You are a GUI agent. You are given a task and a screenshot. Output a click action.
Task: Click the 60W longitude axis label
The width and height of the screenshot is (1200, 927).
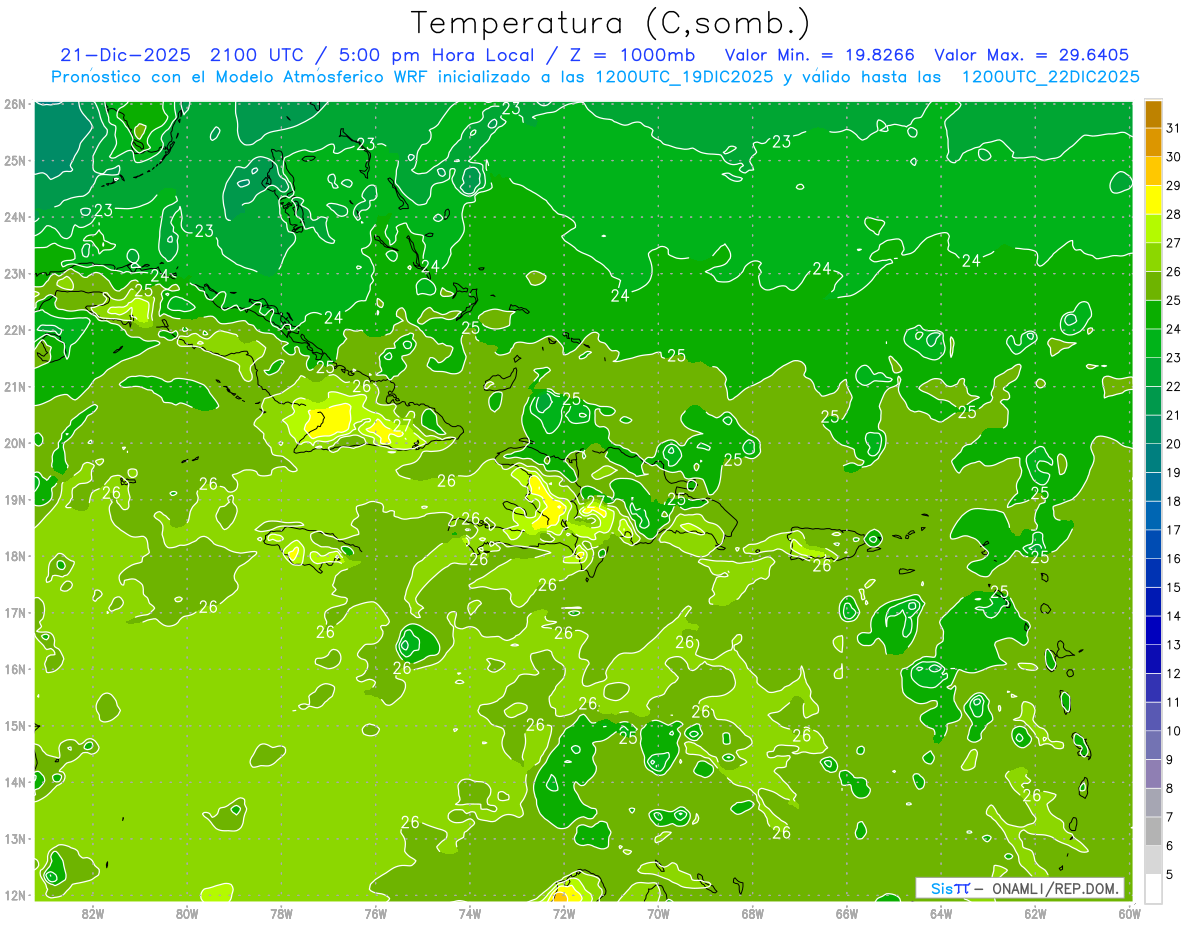click(1129, 913)
